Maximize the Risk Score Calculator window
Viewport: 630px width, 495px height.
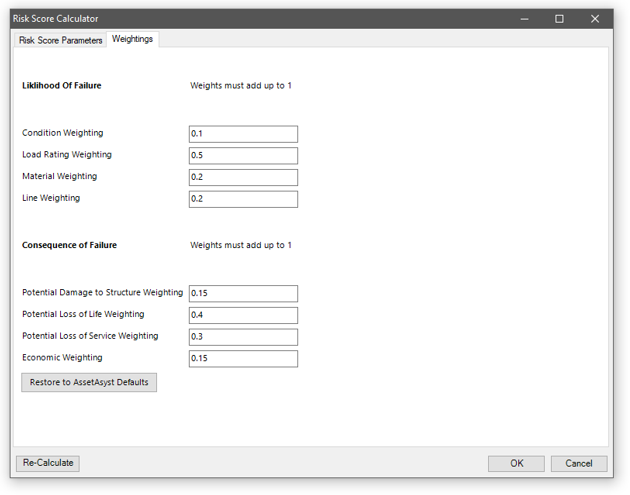[x=559, y=19]
